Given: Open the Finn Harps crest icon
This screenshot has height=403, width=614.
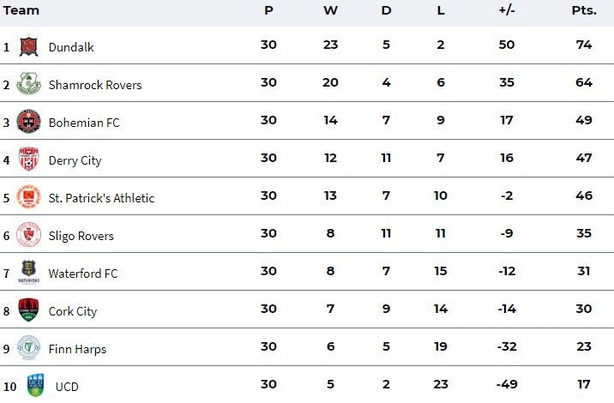Looking at the screenshot, I should 29,347.
